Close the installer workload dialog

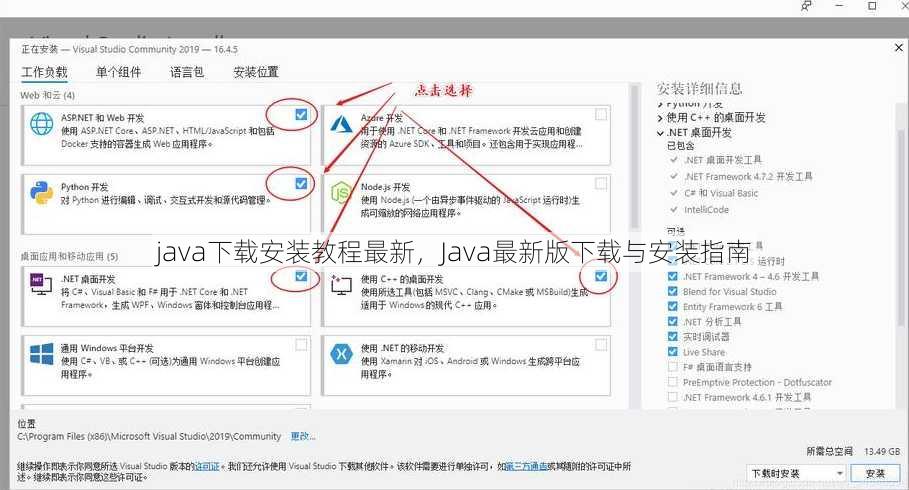[899, 48]
